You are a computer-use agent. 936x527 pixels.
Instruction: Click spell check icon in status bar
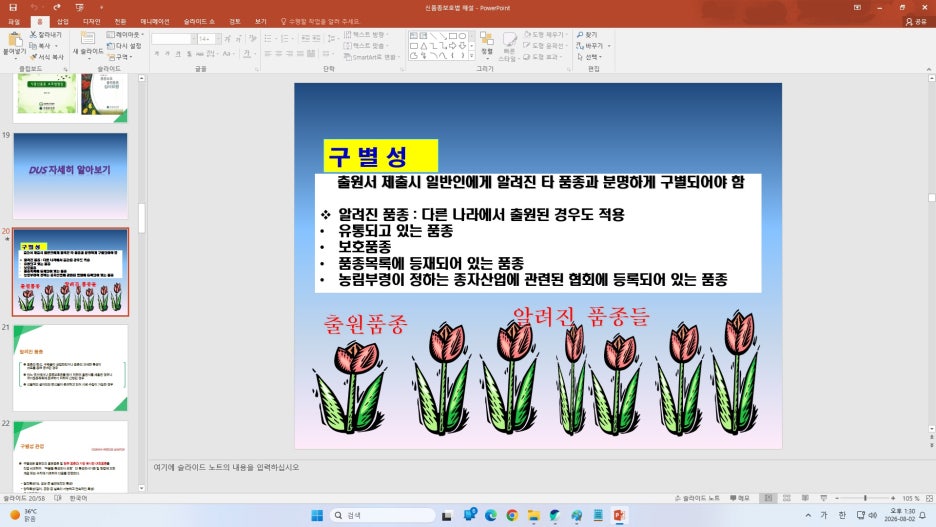pyautogui.click(x=58, y=498)
